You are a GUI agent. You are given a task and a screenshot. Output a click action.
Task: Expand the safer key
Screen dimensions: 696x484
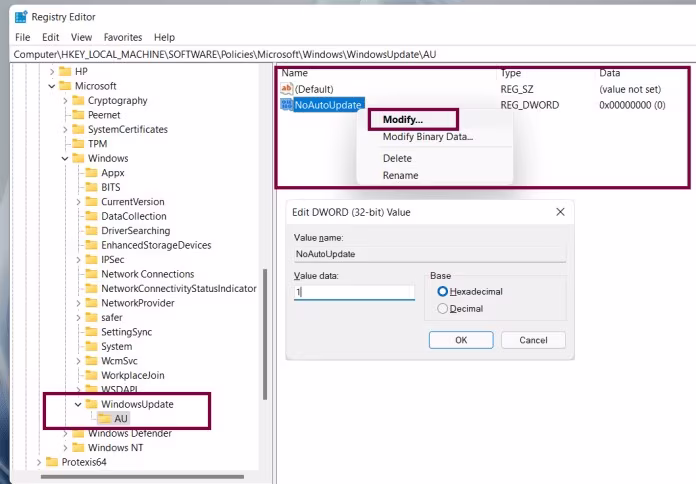(79, 318)
